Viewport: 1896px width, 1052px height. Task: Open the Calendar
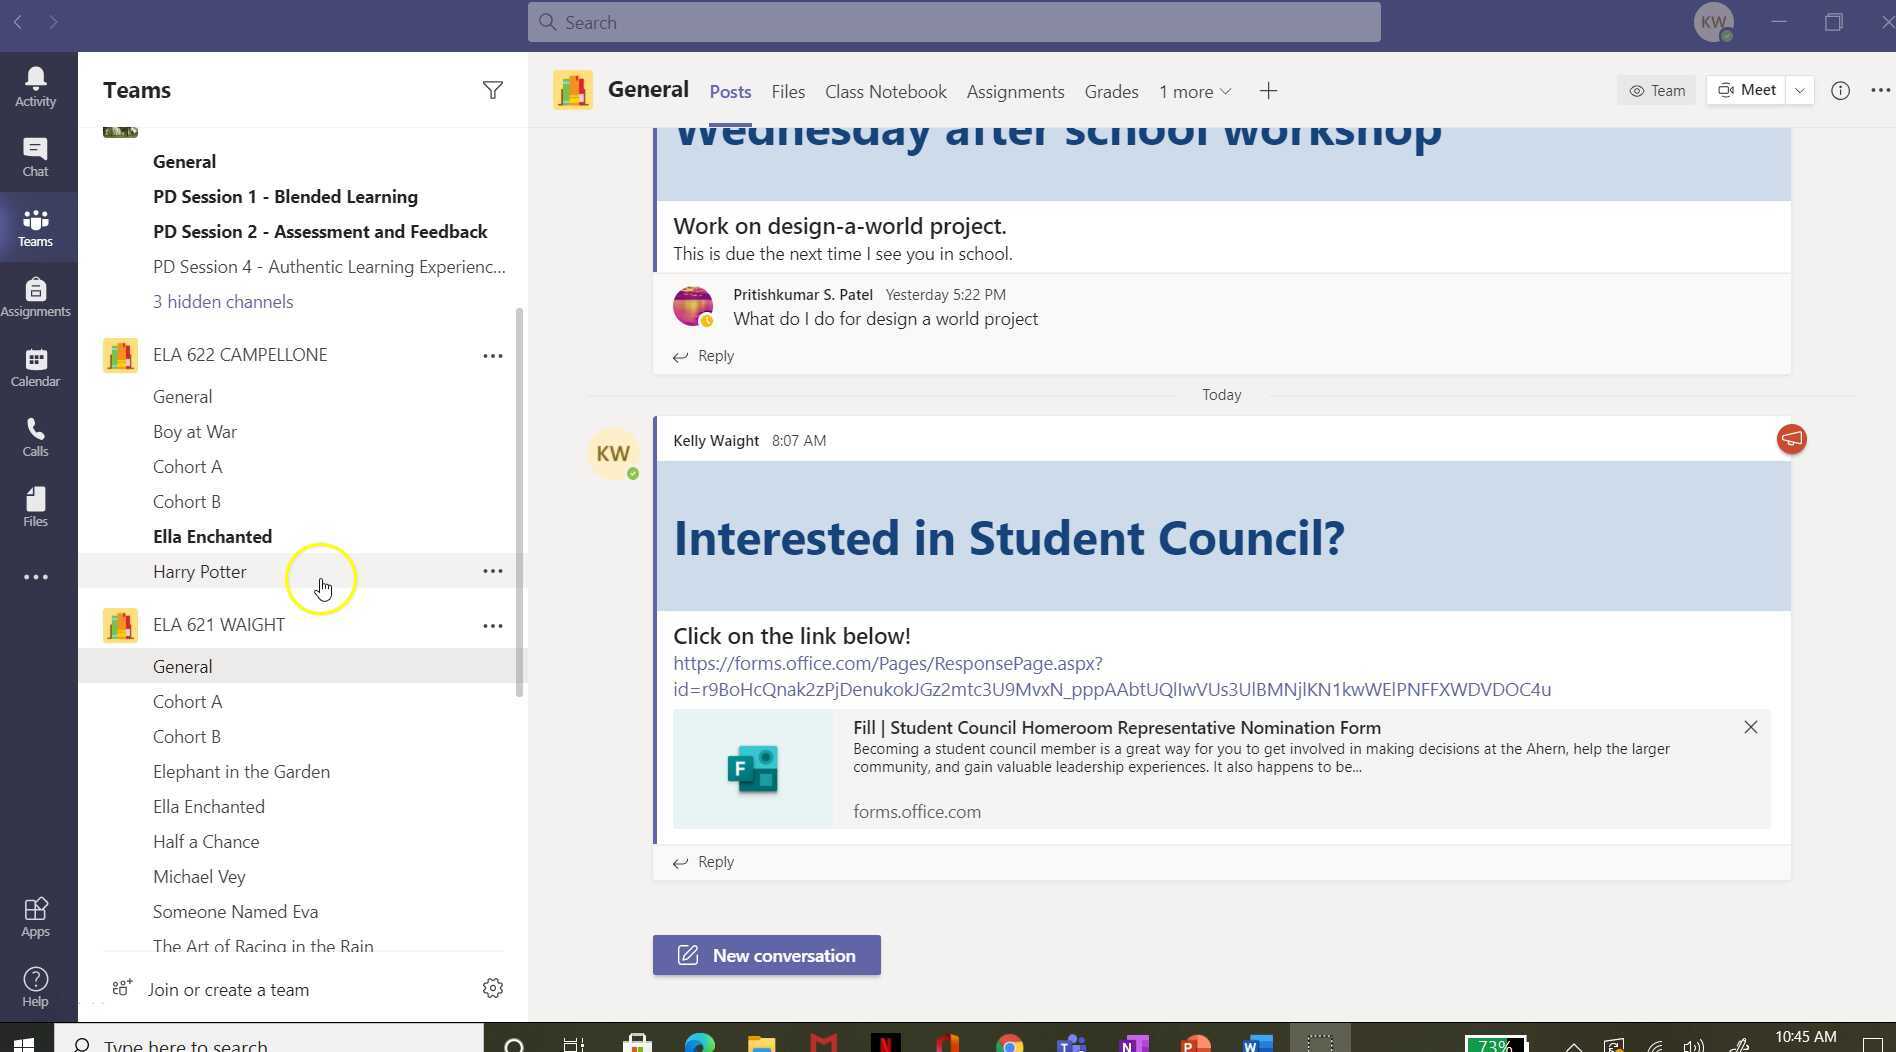coord(35,365)
